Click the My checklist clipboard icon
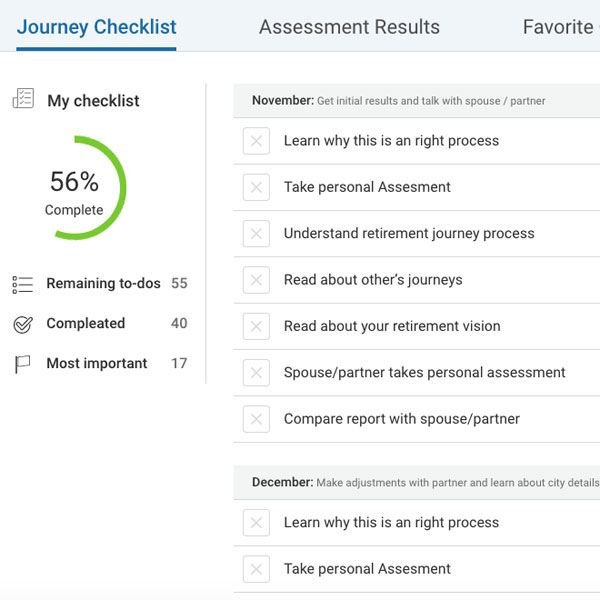The width and height of the screenshot is (600, 600). [23, 100]
